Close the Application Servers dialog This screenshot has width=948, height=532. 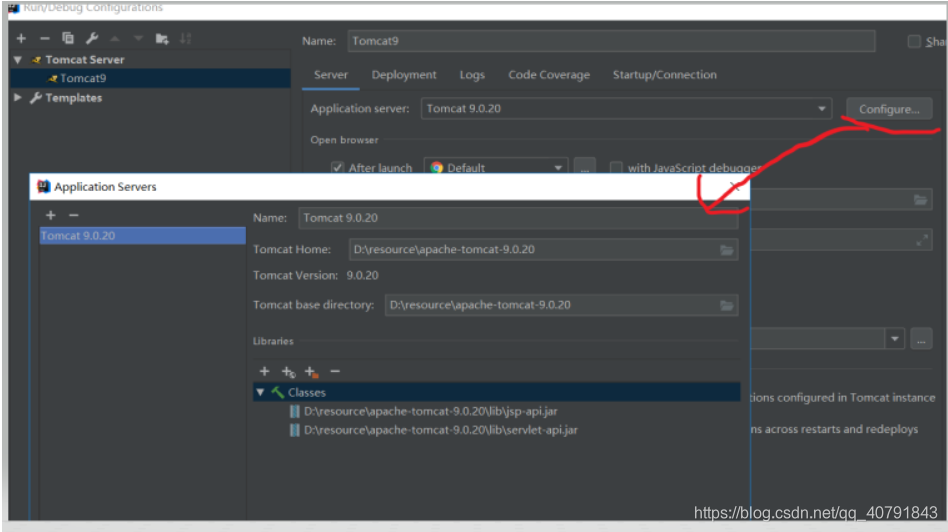[735, 187]
